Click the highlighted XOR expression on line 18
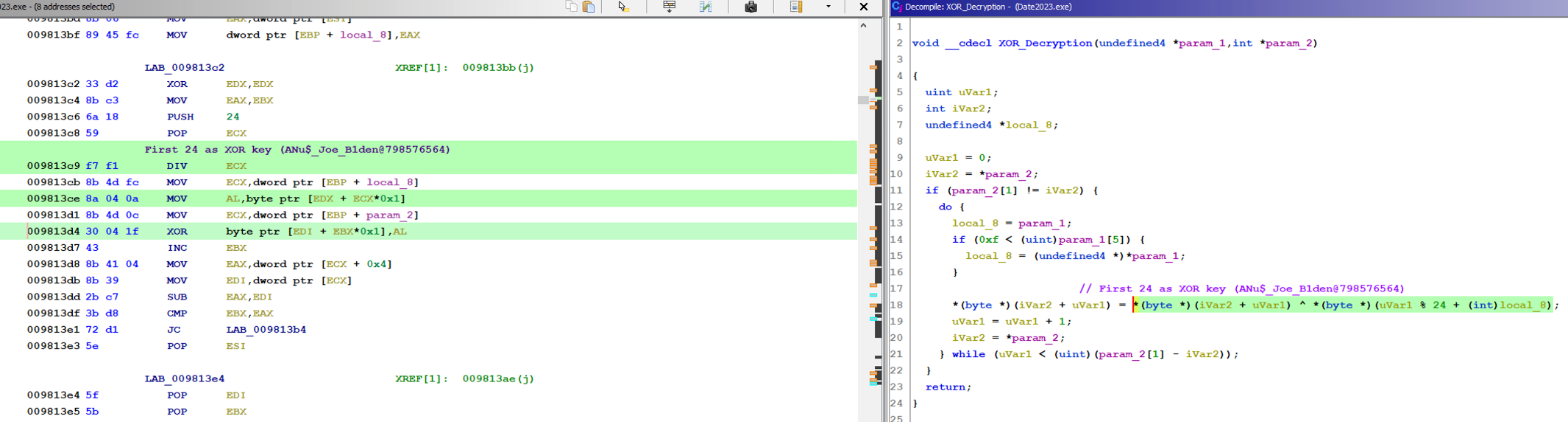The image size is (1568, 422). tap(1344, 304)
